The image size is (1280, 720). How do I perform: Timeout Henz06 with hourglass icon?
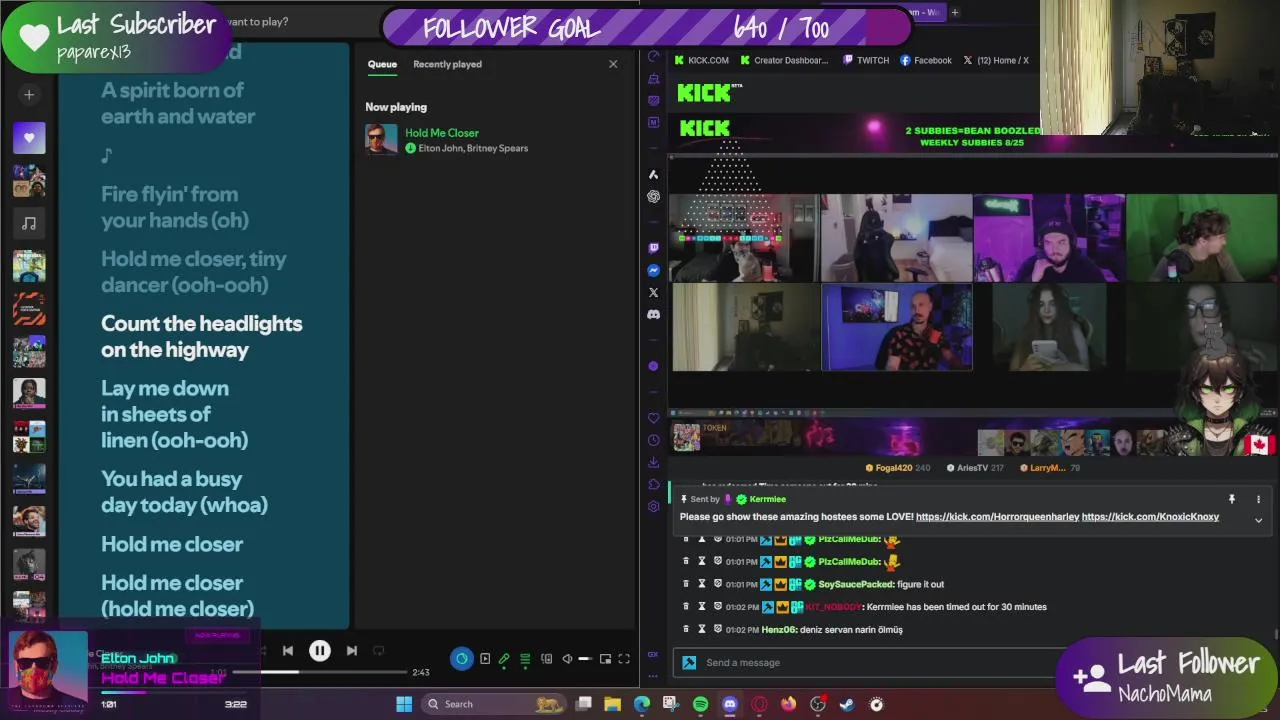pyautogui.click(x=702, y=629)
